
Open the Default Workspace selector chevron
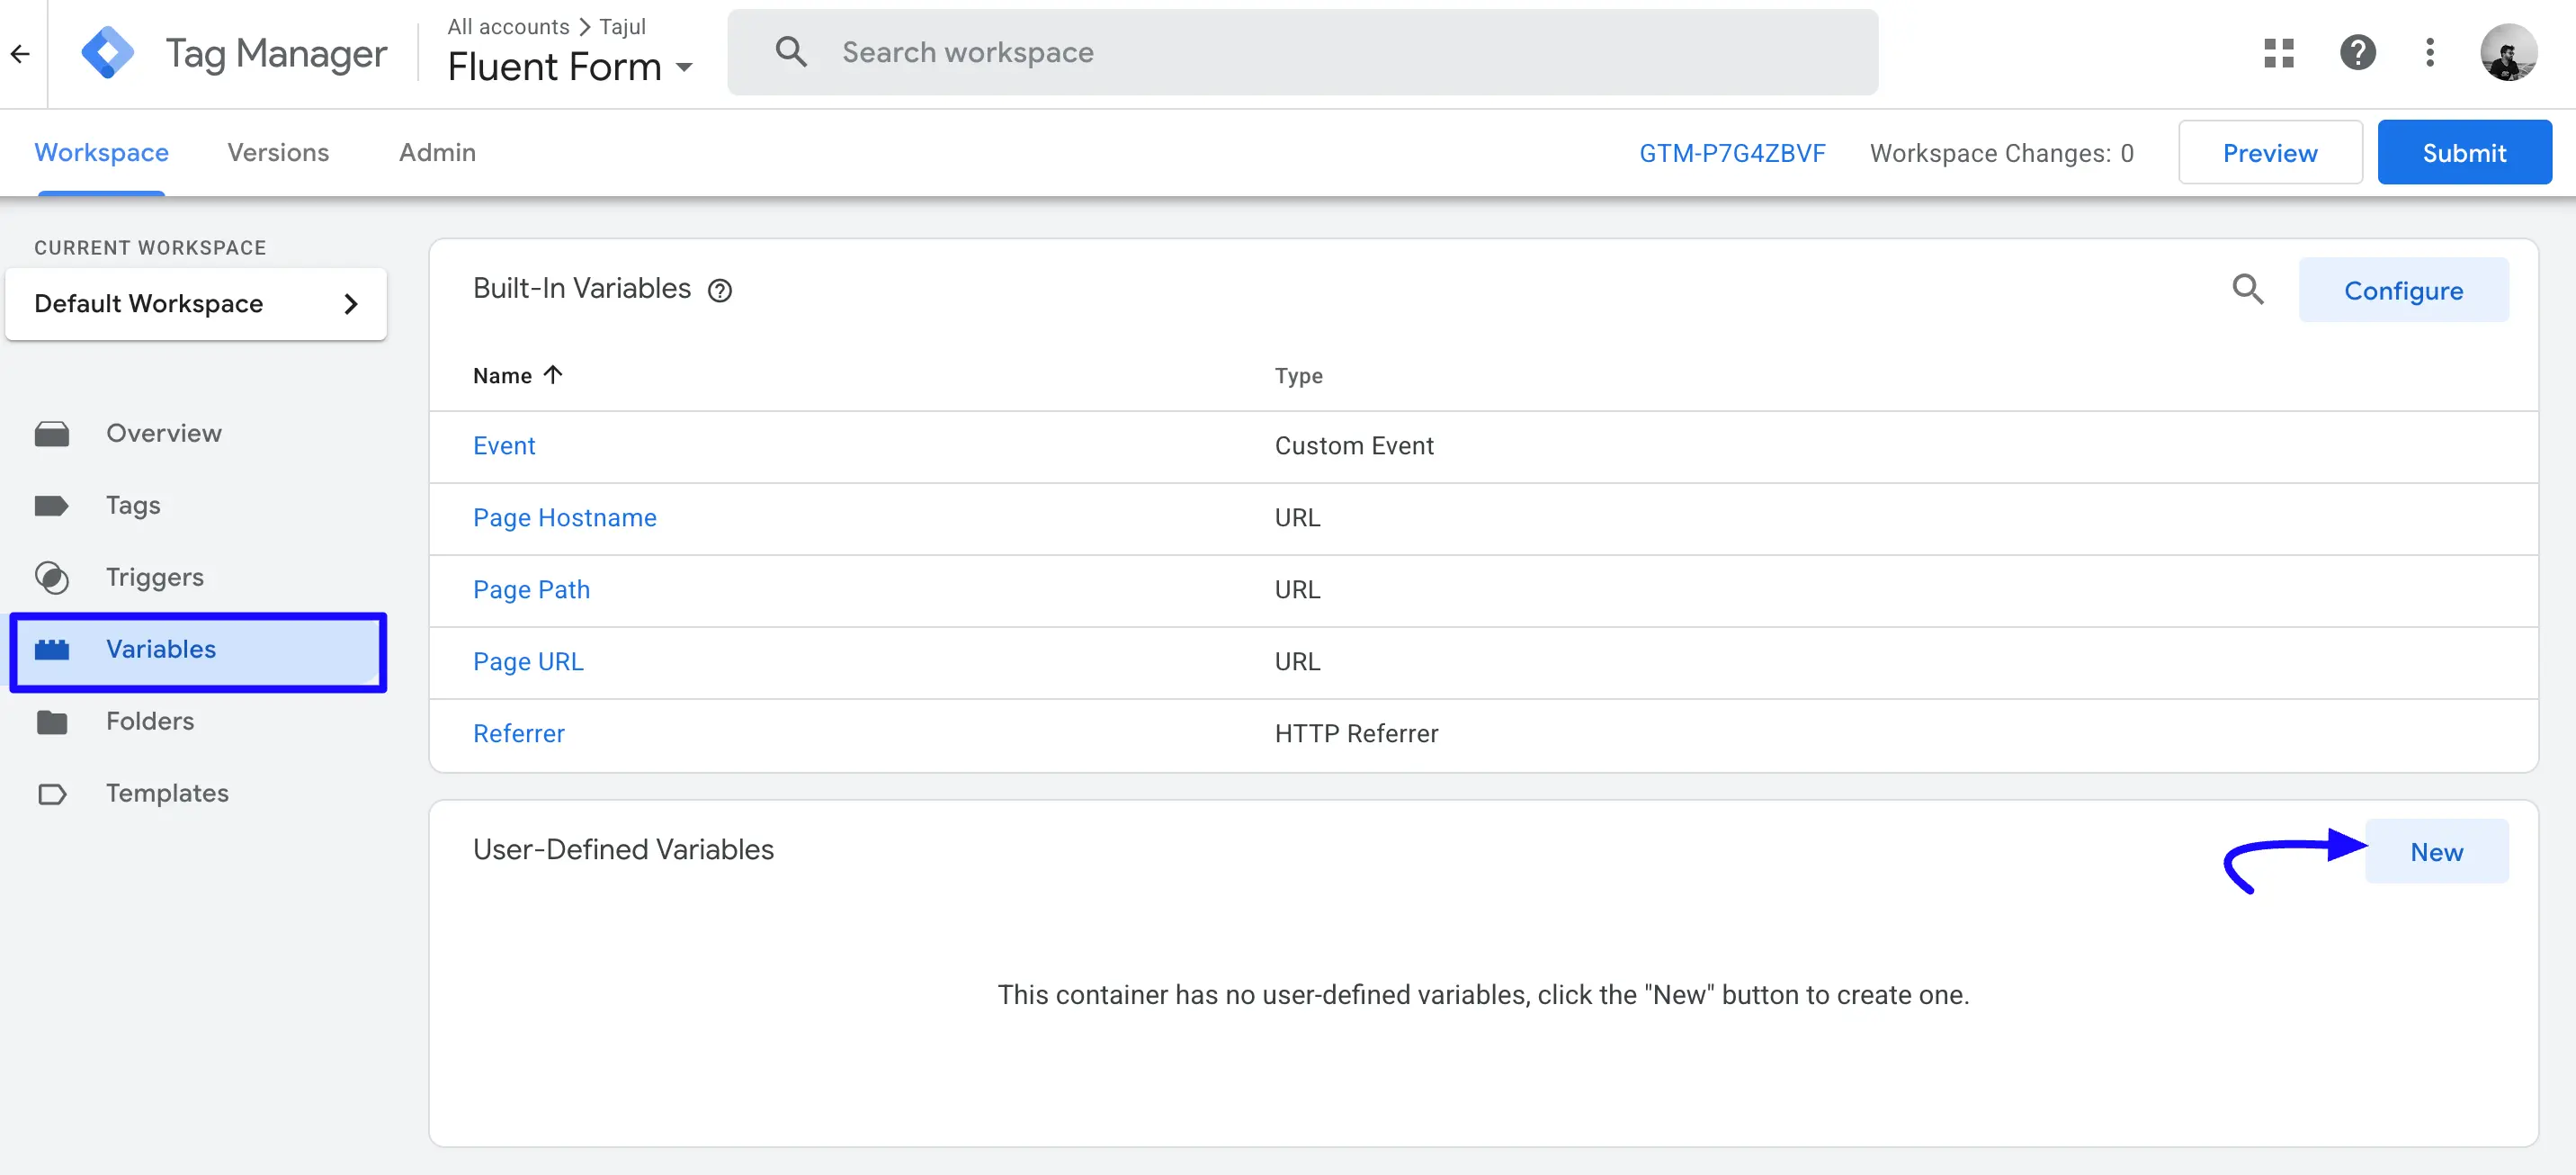pos(351,304)
